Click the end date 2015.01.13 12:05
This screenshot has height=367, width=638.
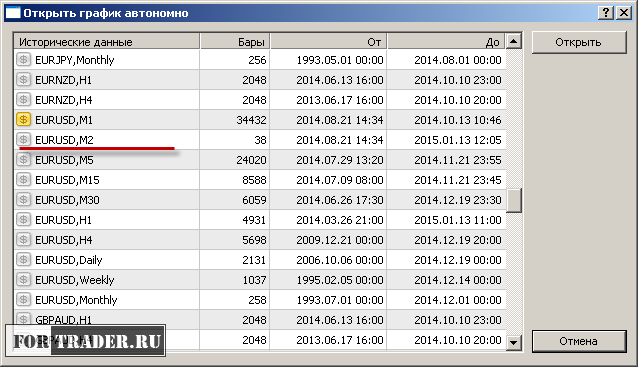coord(458,140)
